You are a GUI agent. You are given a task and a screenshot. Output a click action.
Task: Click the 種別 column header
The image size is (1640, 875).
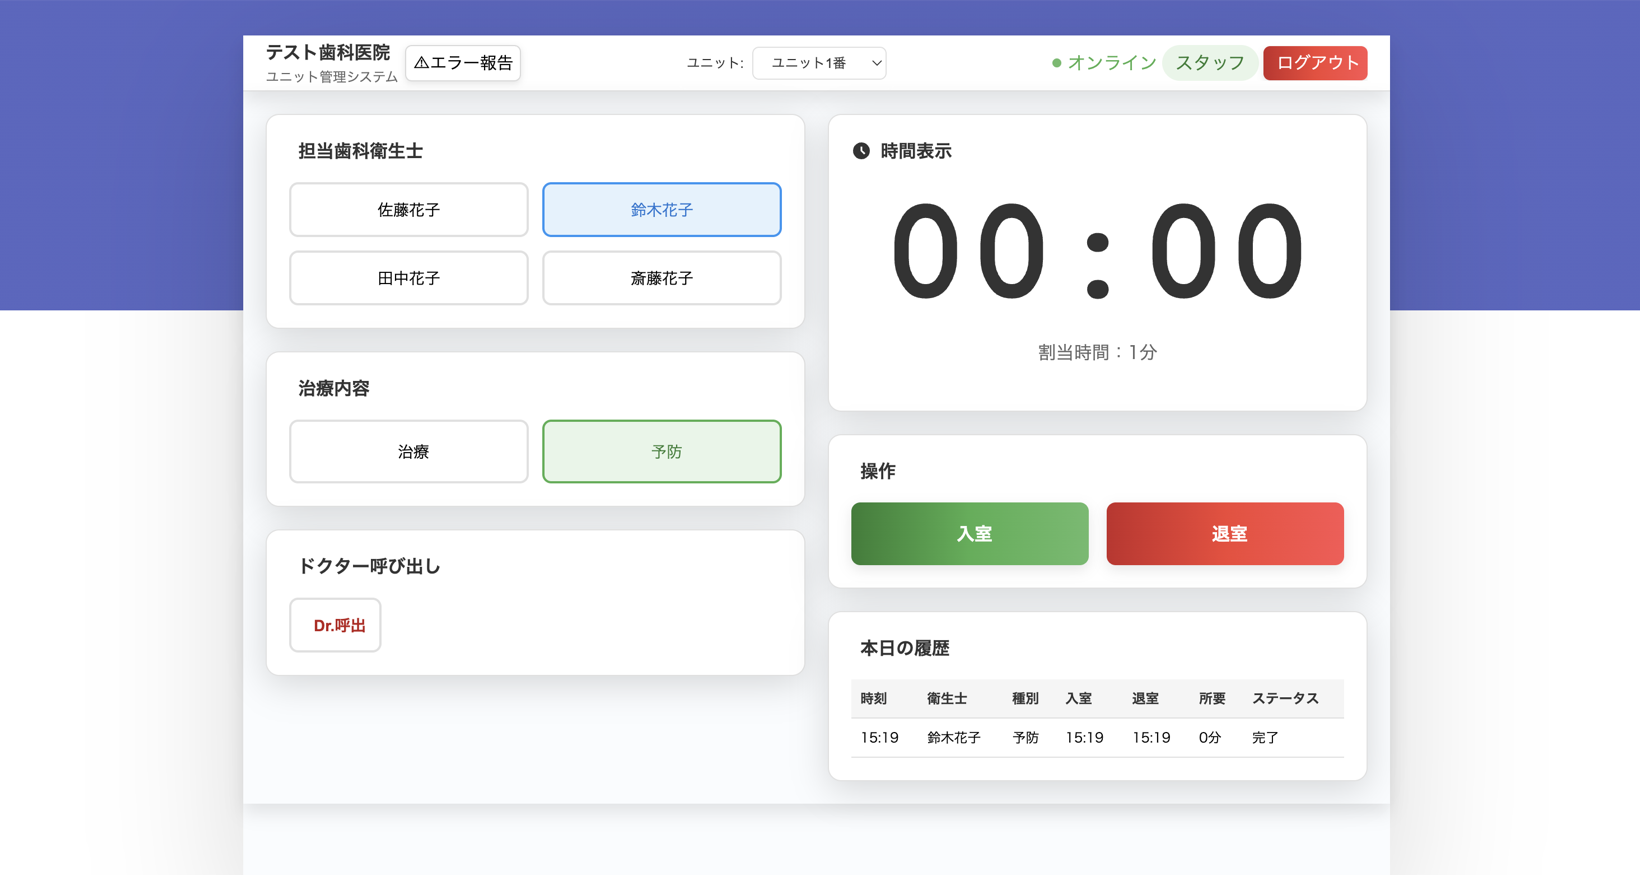coord(1025,699)
